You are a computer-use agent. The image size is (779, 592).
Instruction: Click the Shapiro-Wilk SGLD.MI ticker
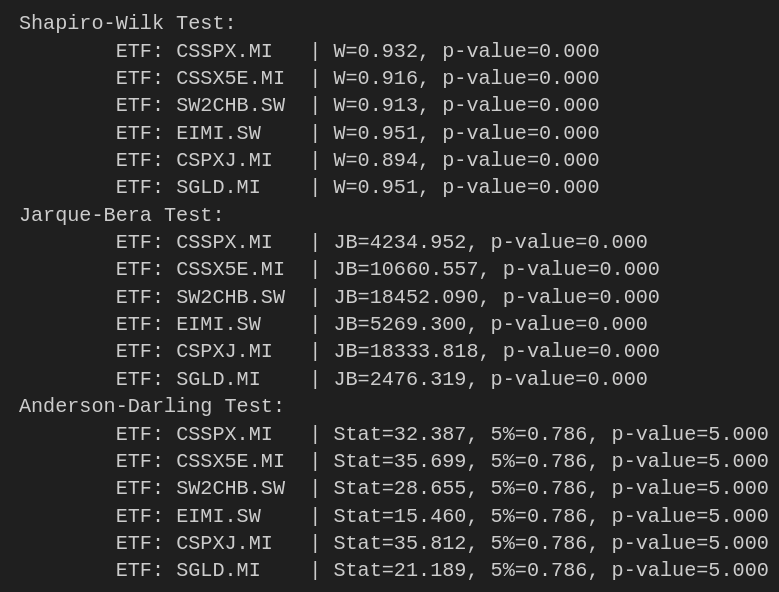pyautogui.click(x=218, y=187)
